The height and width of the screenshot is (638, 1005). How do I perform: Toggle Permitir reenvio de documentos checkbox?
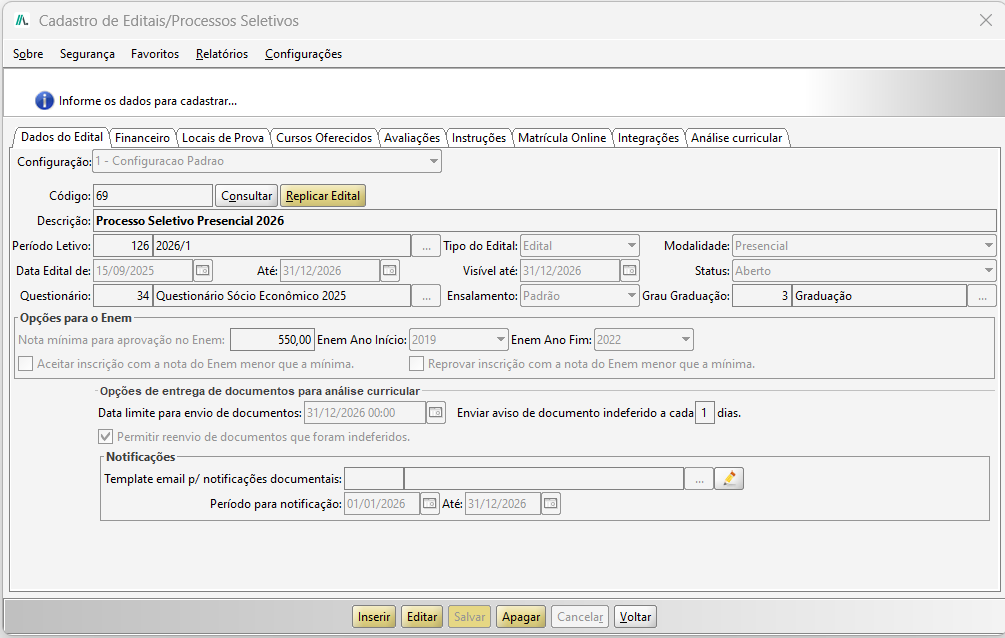[106, 437]
